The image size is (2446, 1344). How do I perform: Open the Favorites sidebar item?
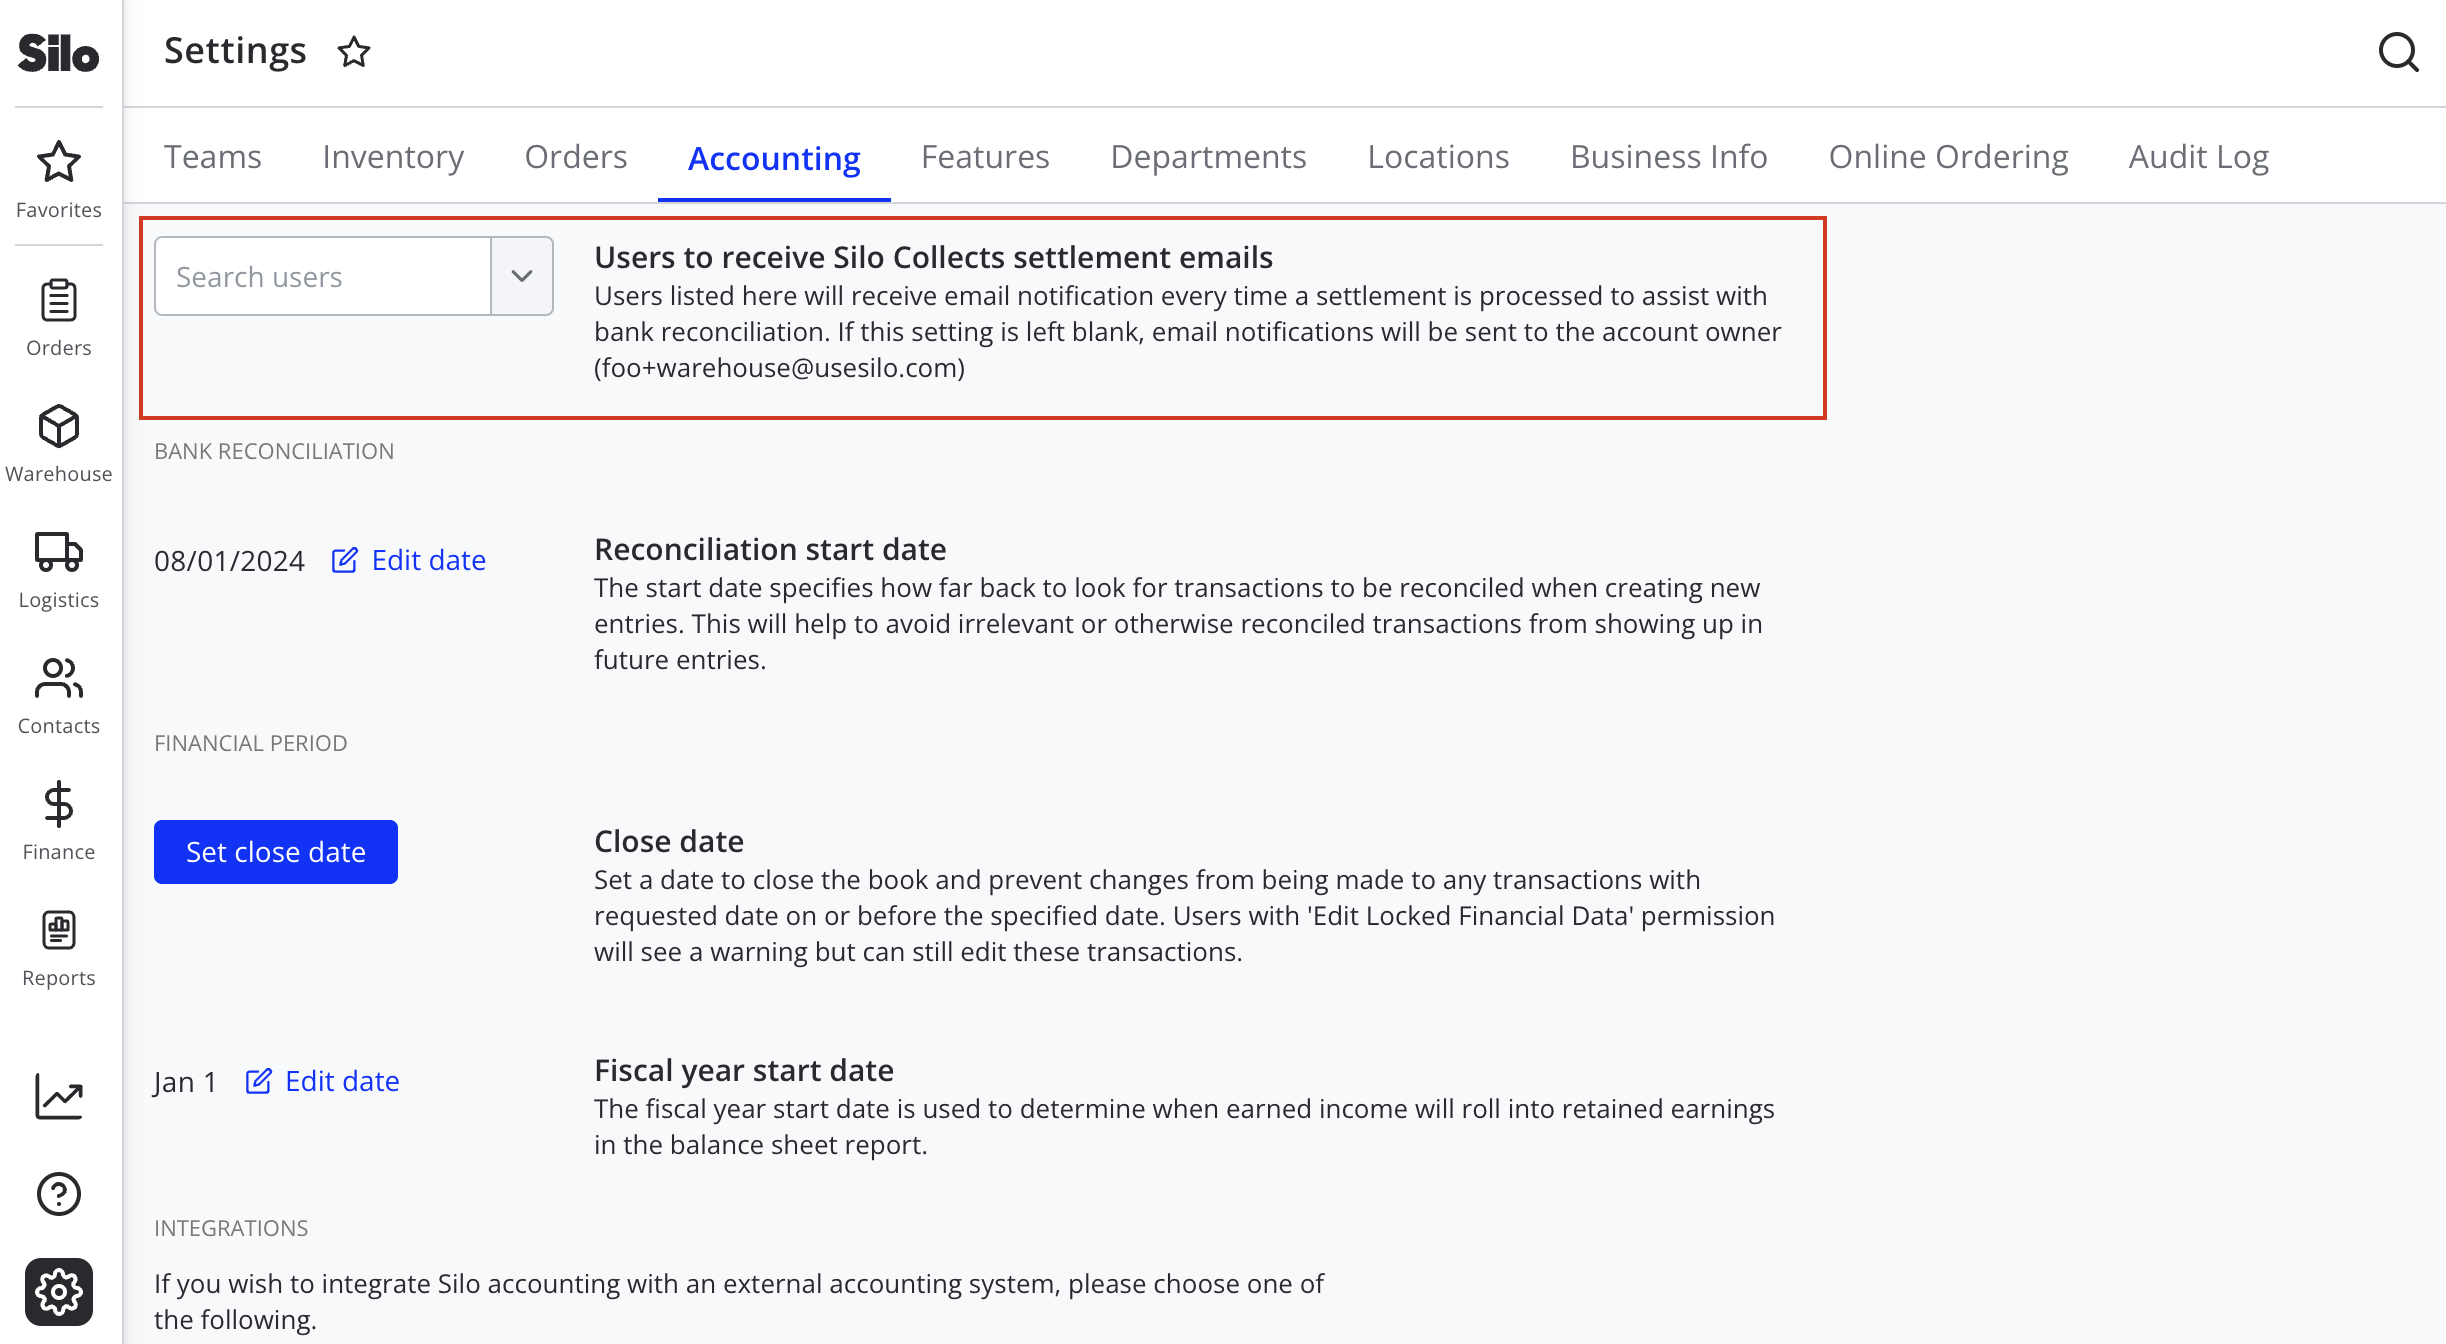pyautogui.click(x=59, y=180)
